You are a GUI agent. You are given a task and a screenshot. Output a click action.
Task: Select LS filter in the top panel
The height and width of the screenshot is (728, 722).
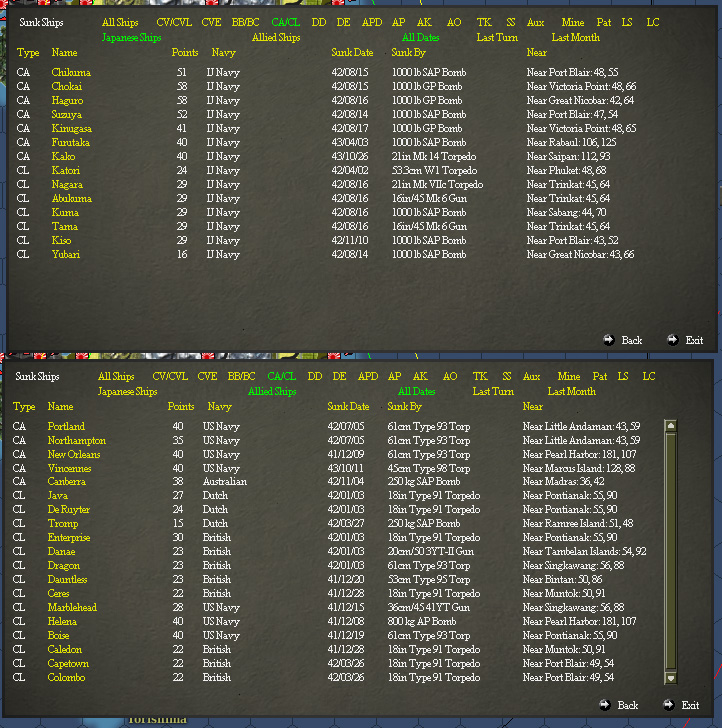coord(627,22)
